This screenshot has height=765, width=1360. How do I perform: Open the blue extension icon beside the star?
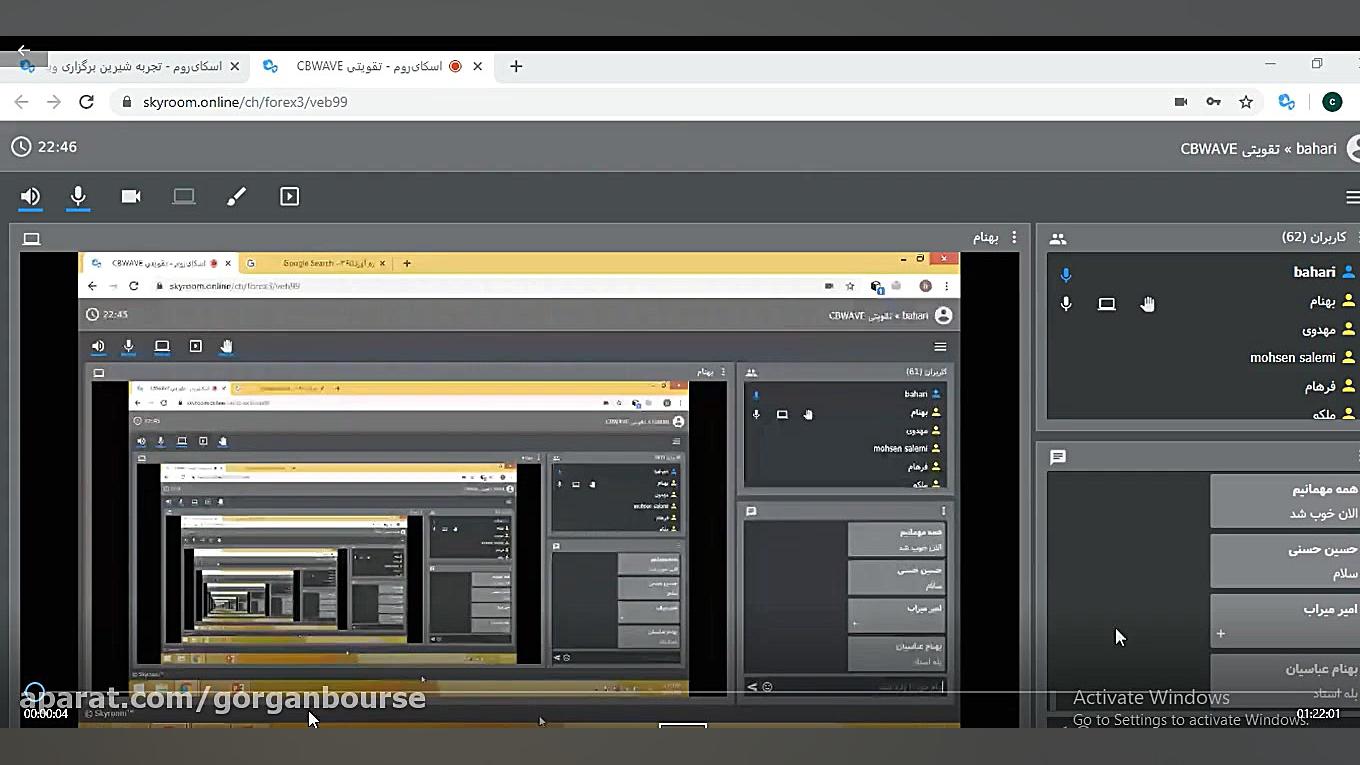pyautogui.click(x=1287, y=102)
